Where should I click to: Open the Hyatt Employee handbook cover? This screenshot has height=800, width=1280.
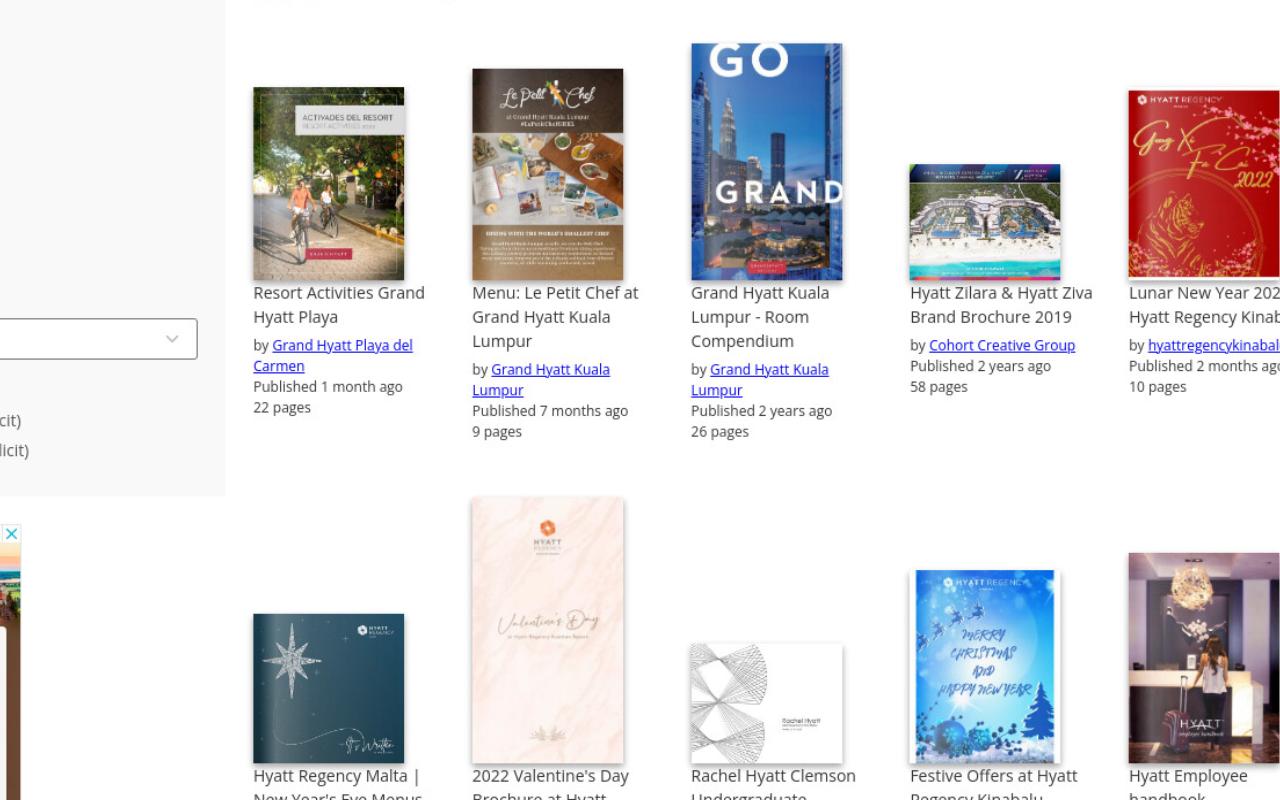[1204, 658]
